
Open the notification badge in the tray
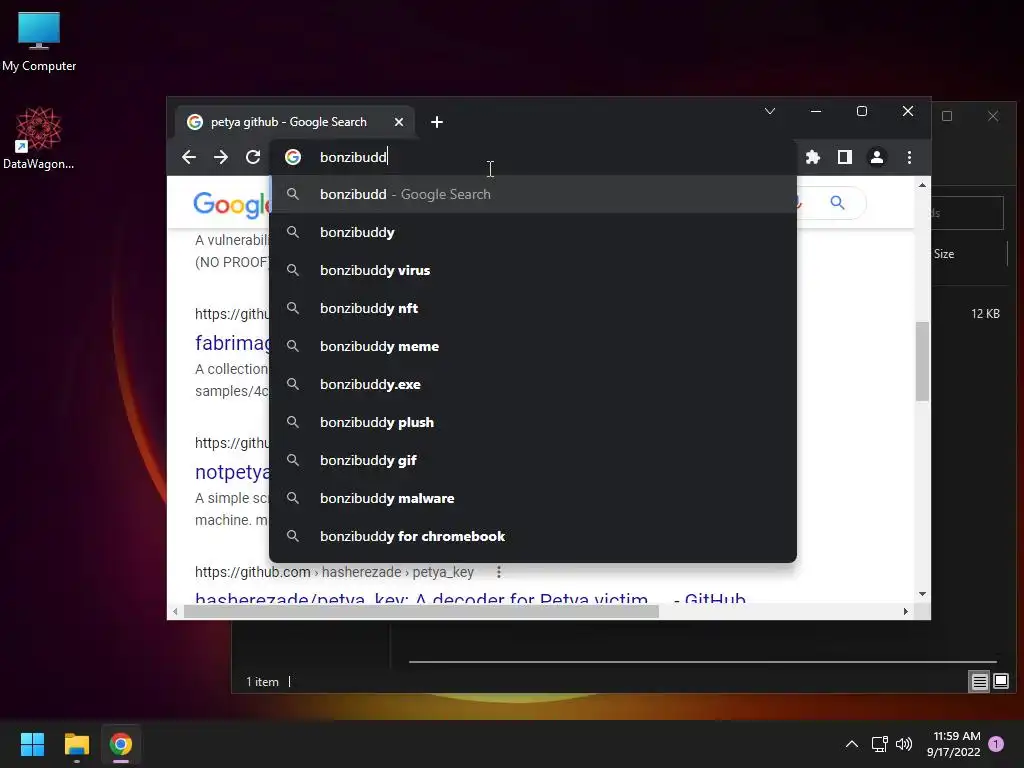click(x=996, y=744)
